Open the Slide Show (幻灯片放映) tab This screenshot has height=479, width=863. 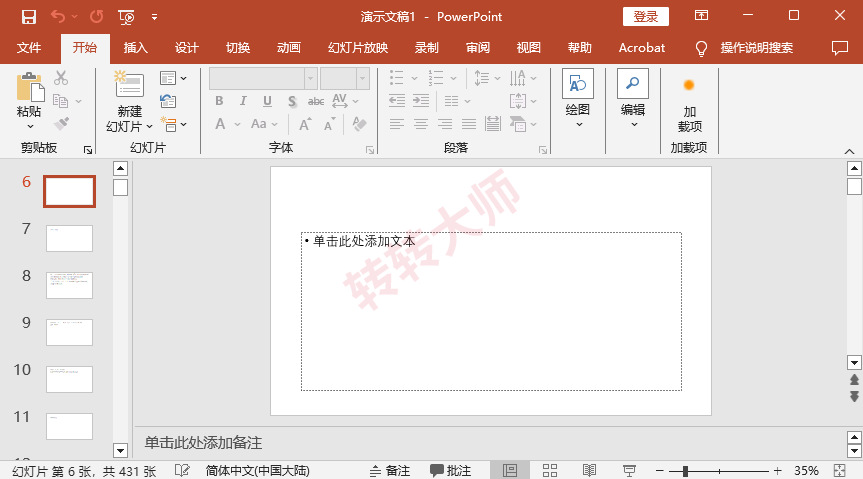click(x=358, y=48)
